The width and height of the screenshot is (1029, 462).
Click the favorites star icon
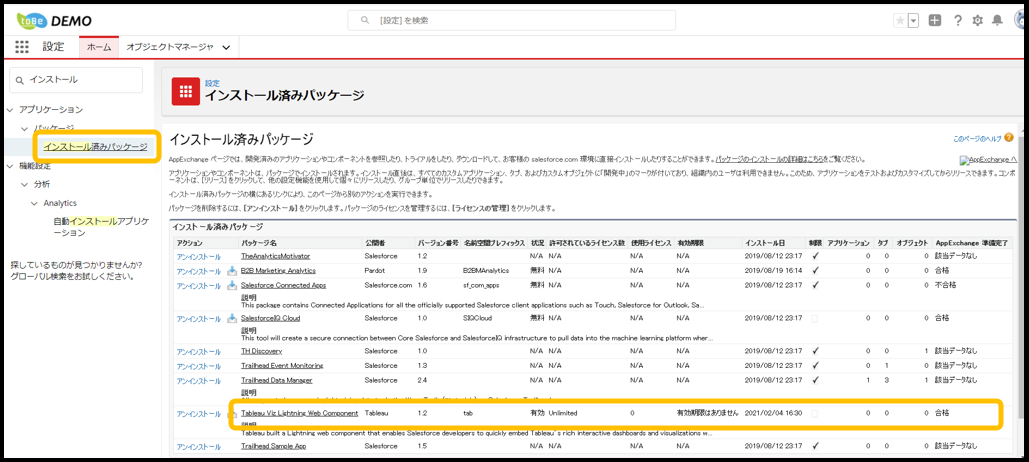[900, 20]
